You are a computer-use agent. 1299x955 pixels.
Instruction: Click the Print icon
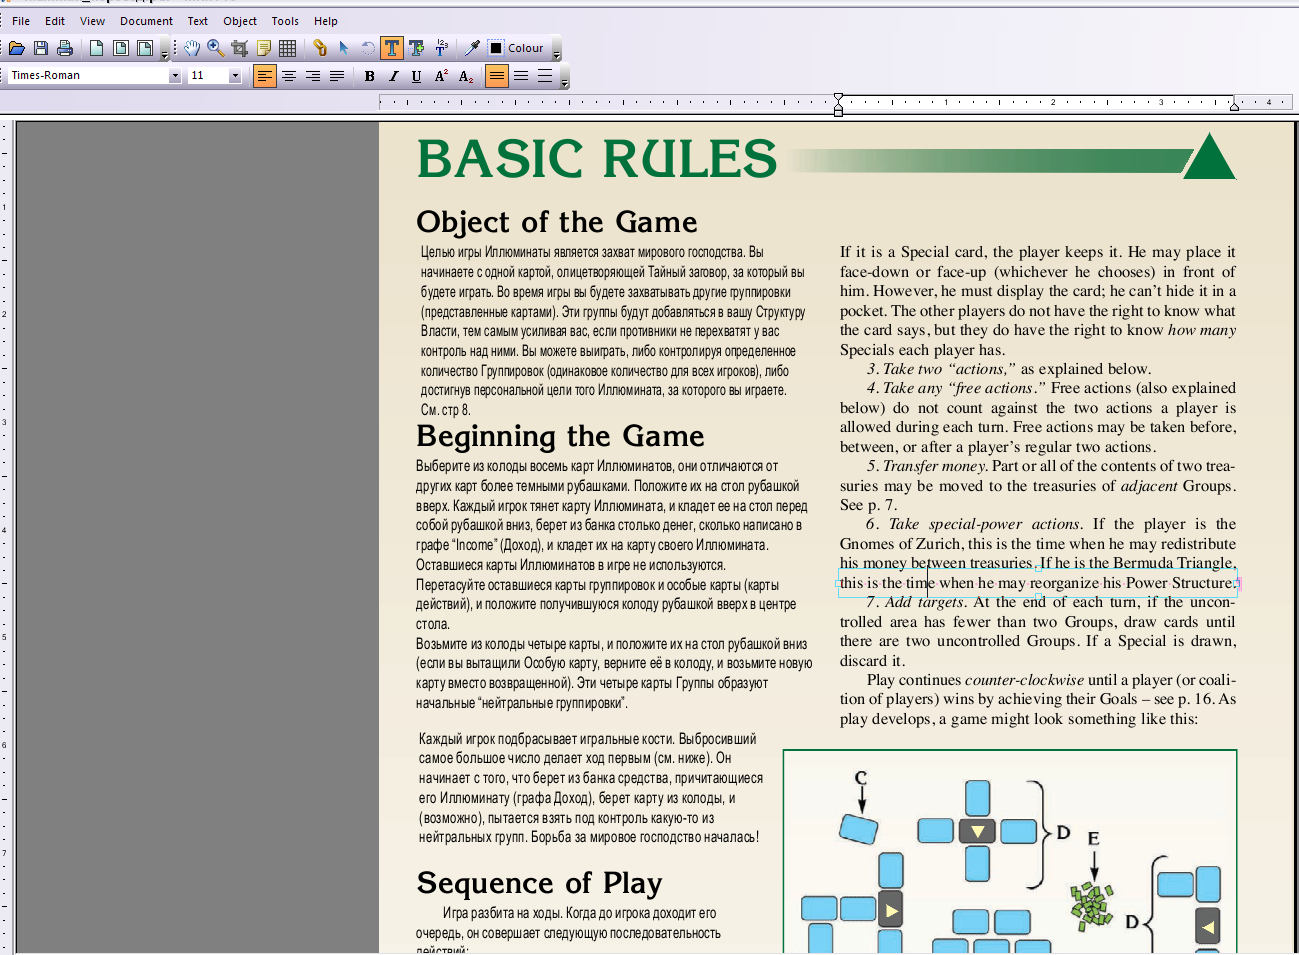point(65,48)
